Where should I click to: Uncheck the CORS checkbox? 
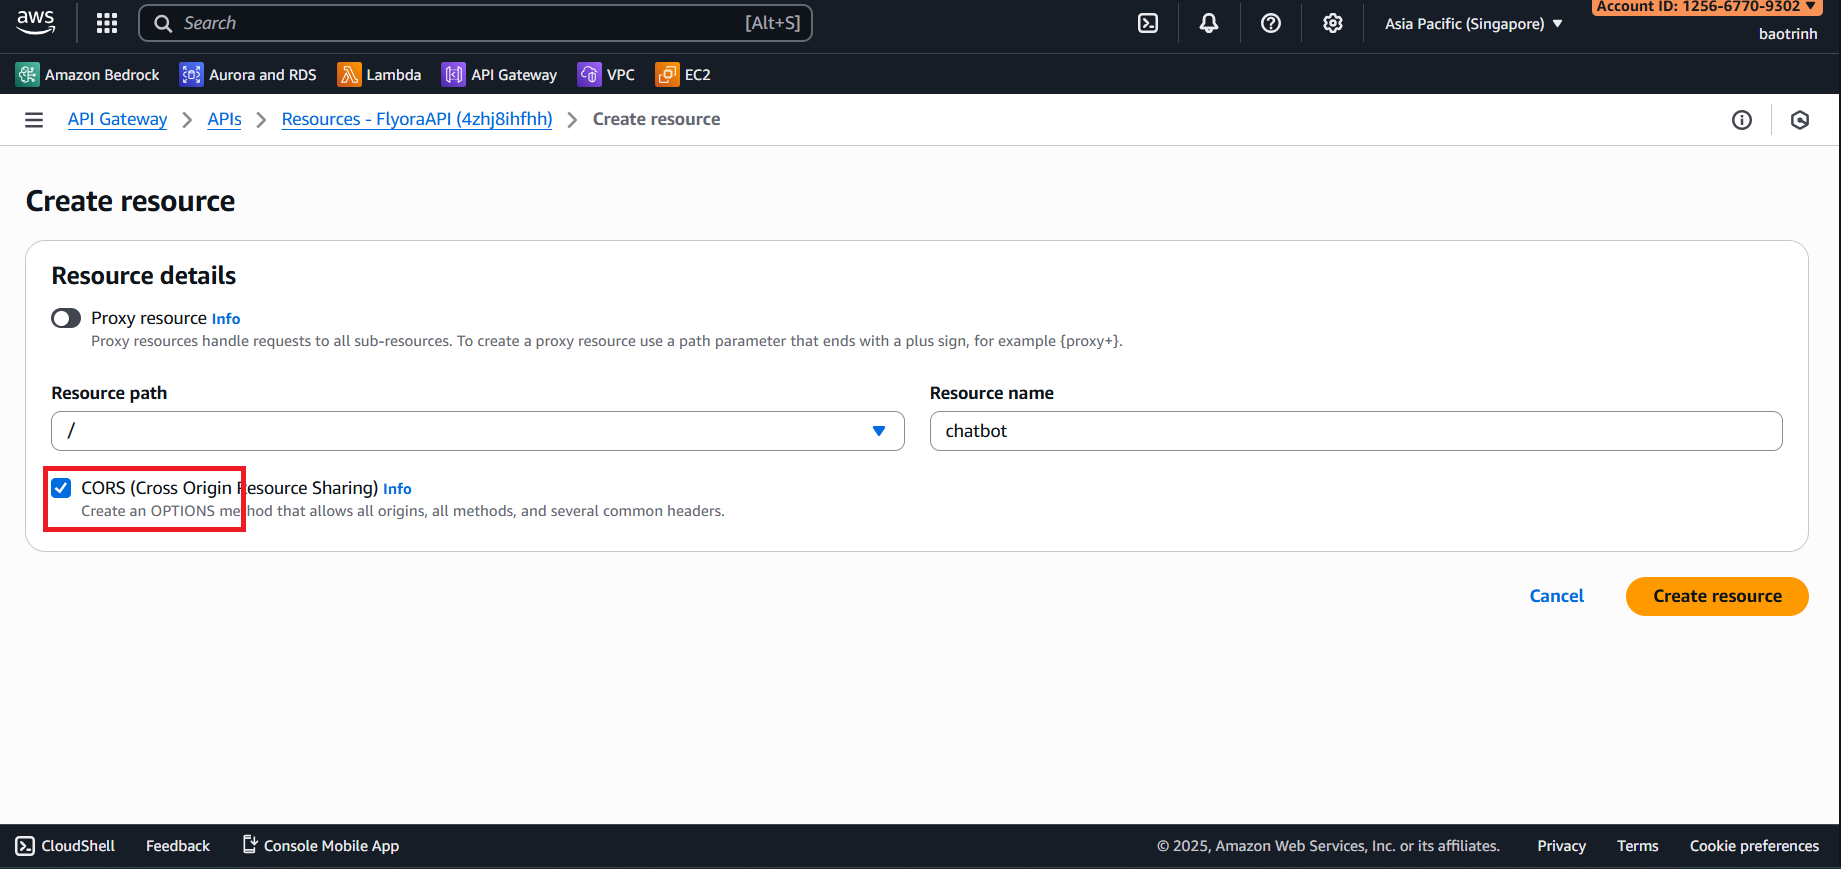tap(62, 488)
